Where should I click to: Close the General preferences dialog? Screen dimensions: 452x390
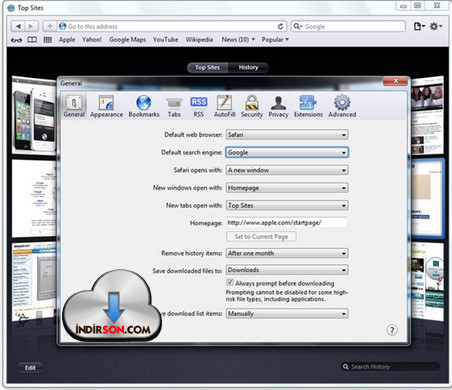click(396, 81)
